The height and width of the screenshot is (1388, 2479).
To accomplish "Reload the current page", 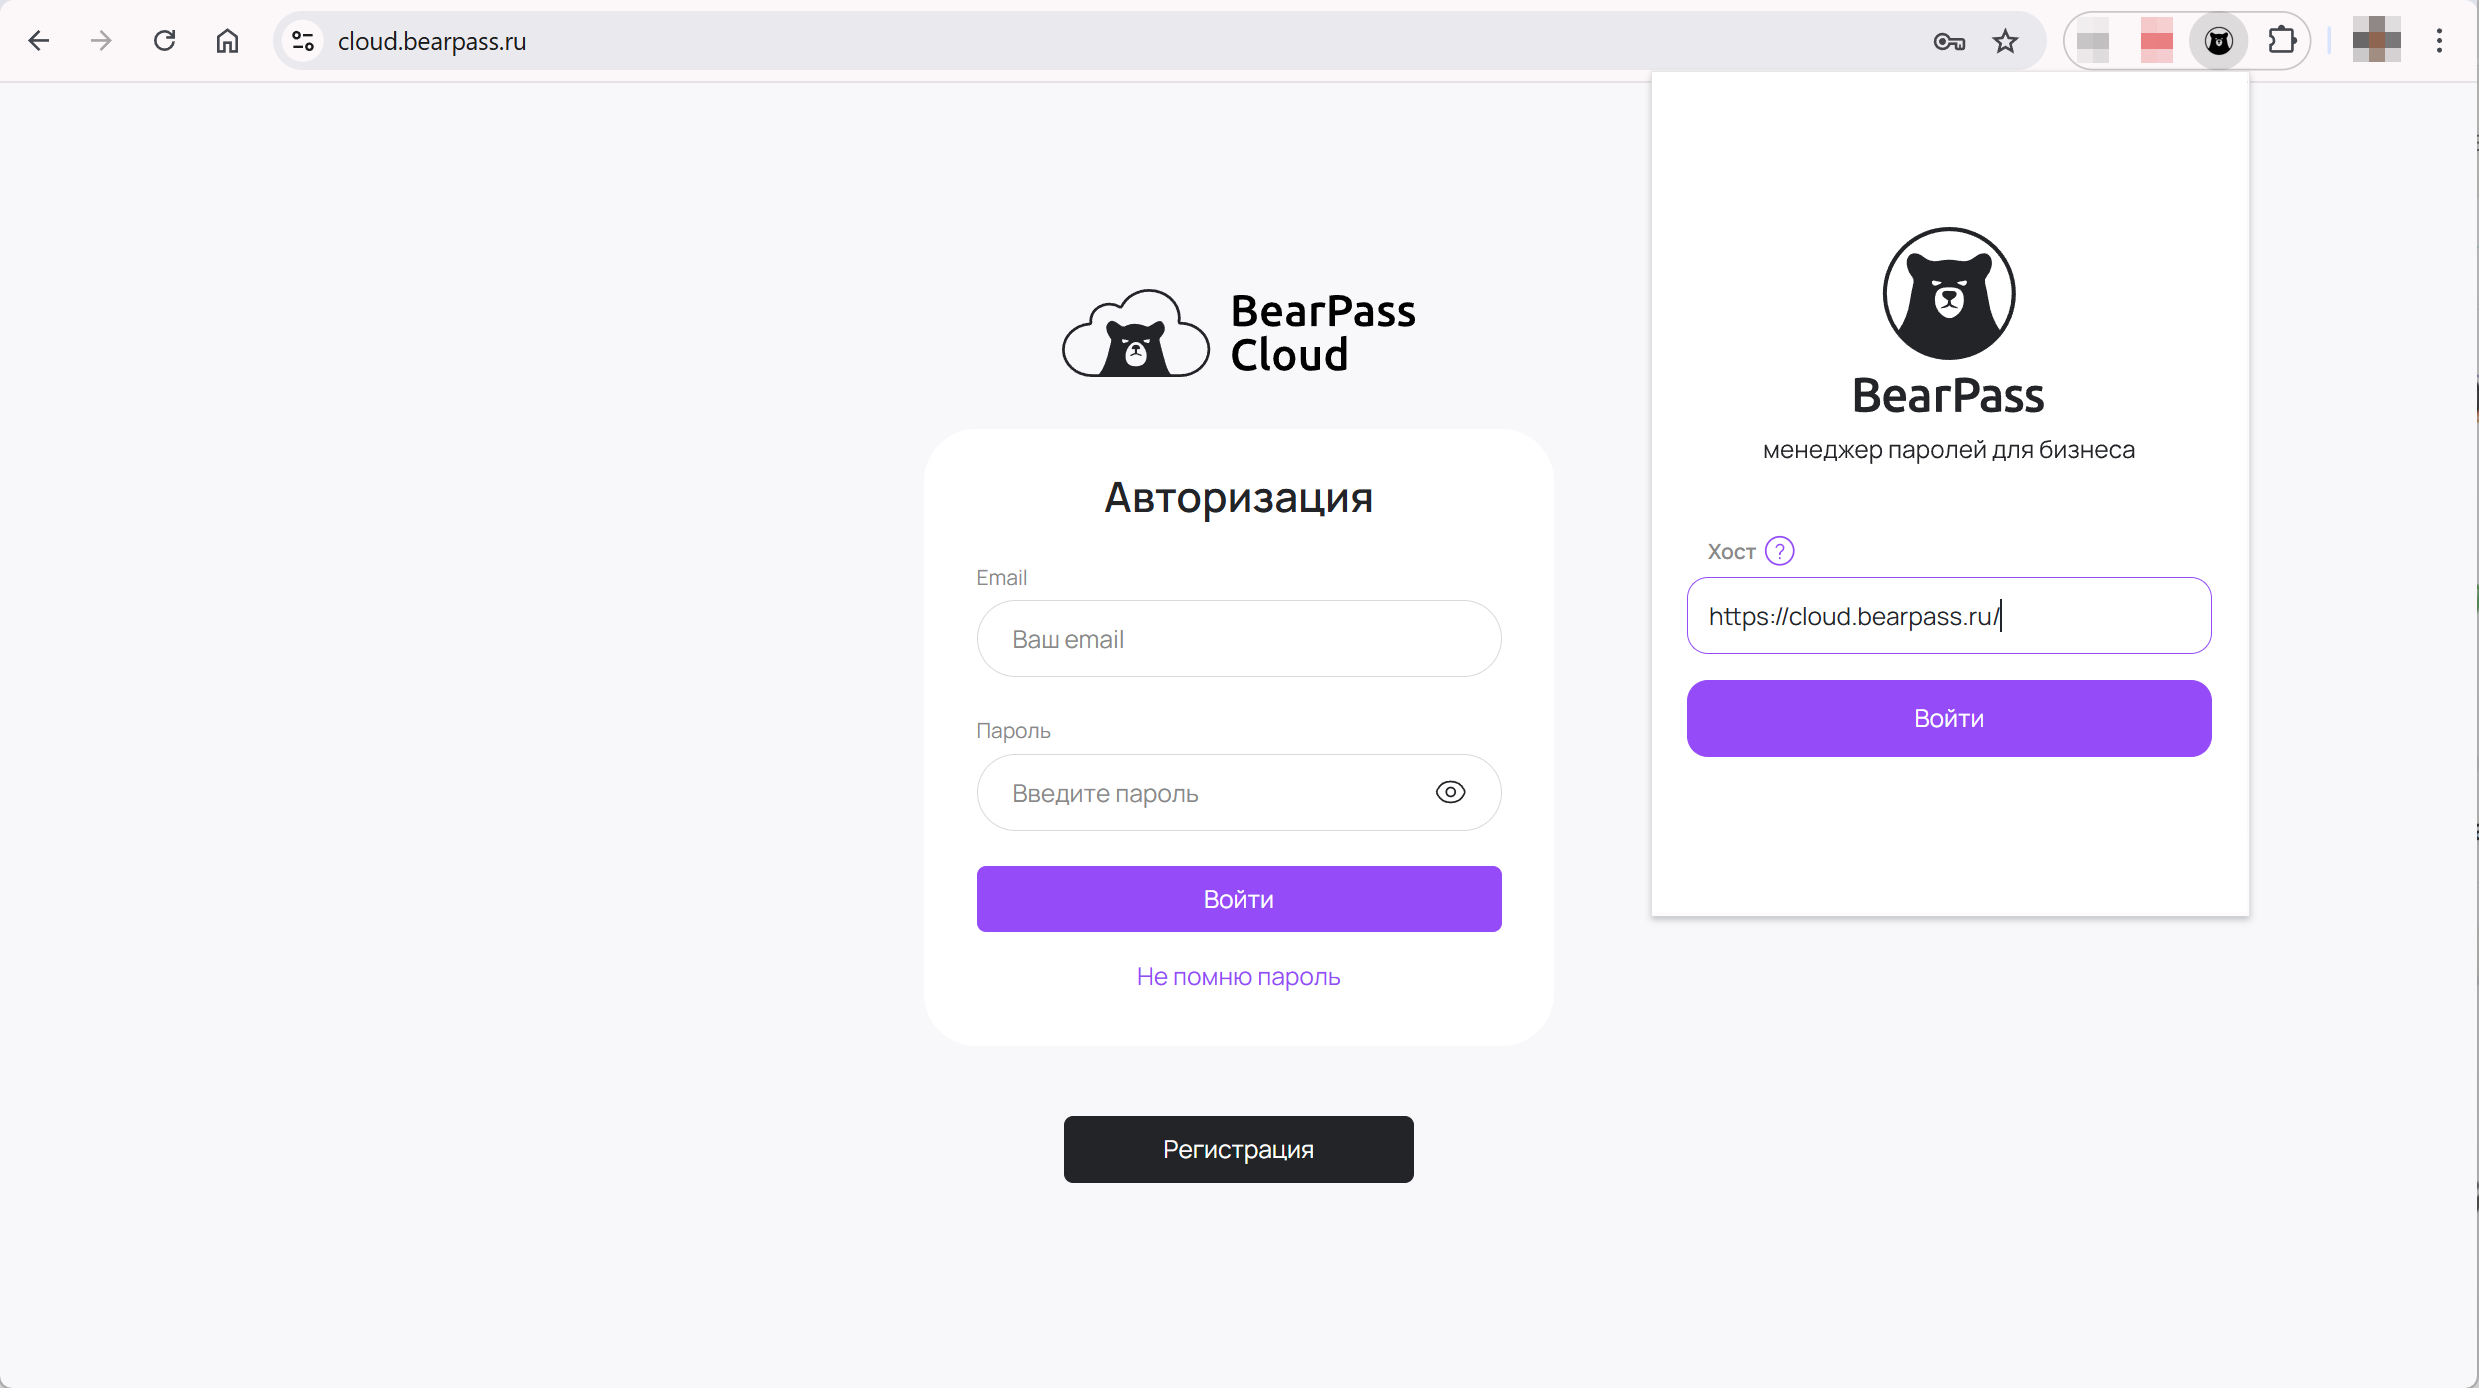I will pos(164,41).
